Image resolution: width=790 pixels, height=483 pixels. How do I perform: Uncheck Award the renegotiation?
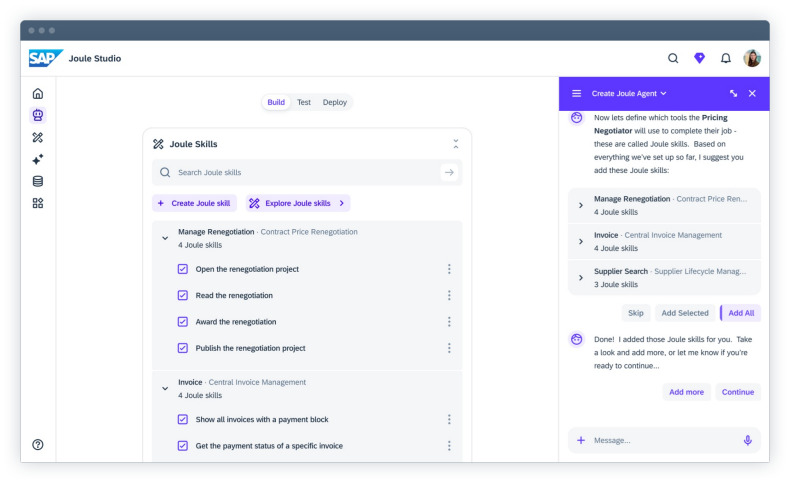click(183, 321)
